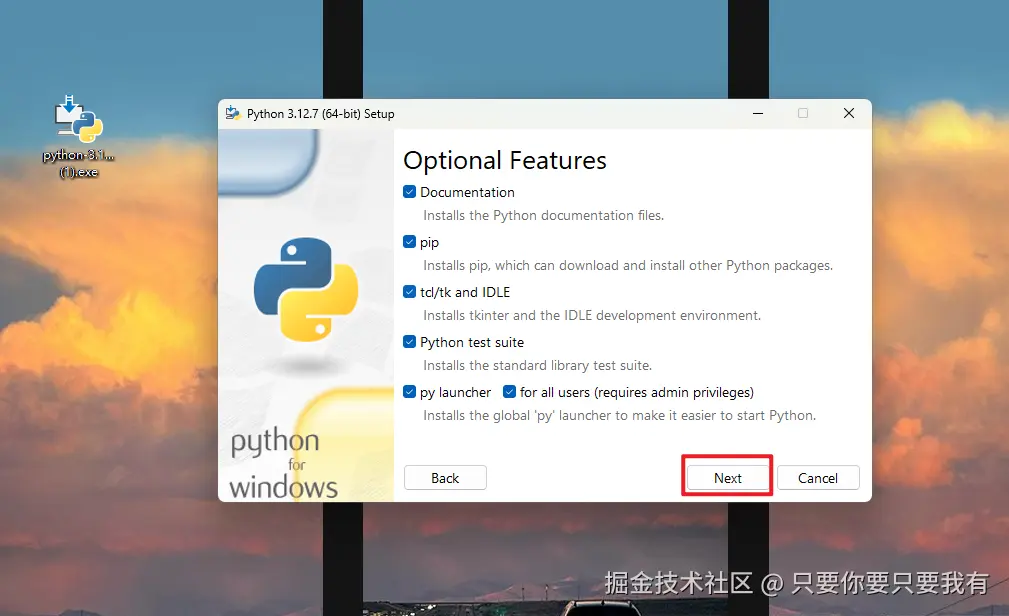1009x616 pixels.
Task: Click the global 'py' launcher description text
Action: click(620, 416)
